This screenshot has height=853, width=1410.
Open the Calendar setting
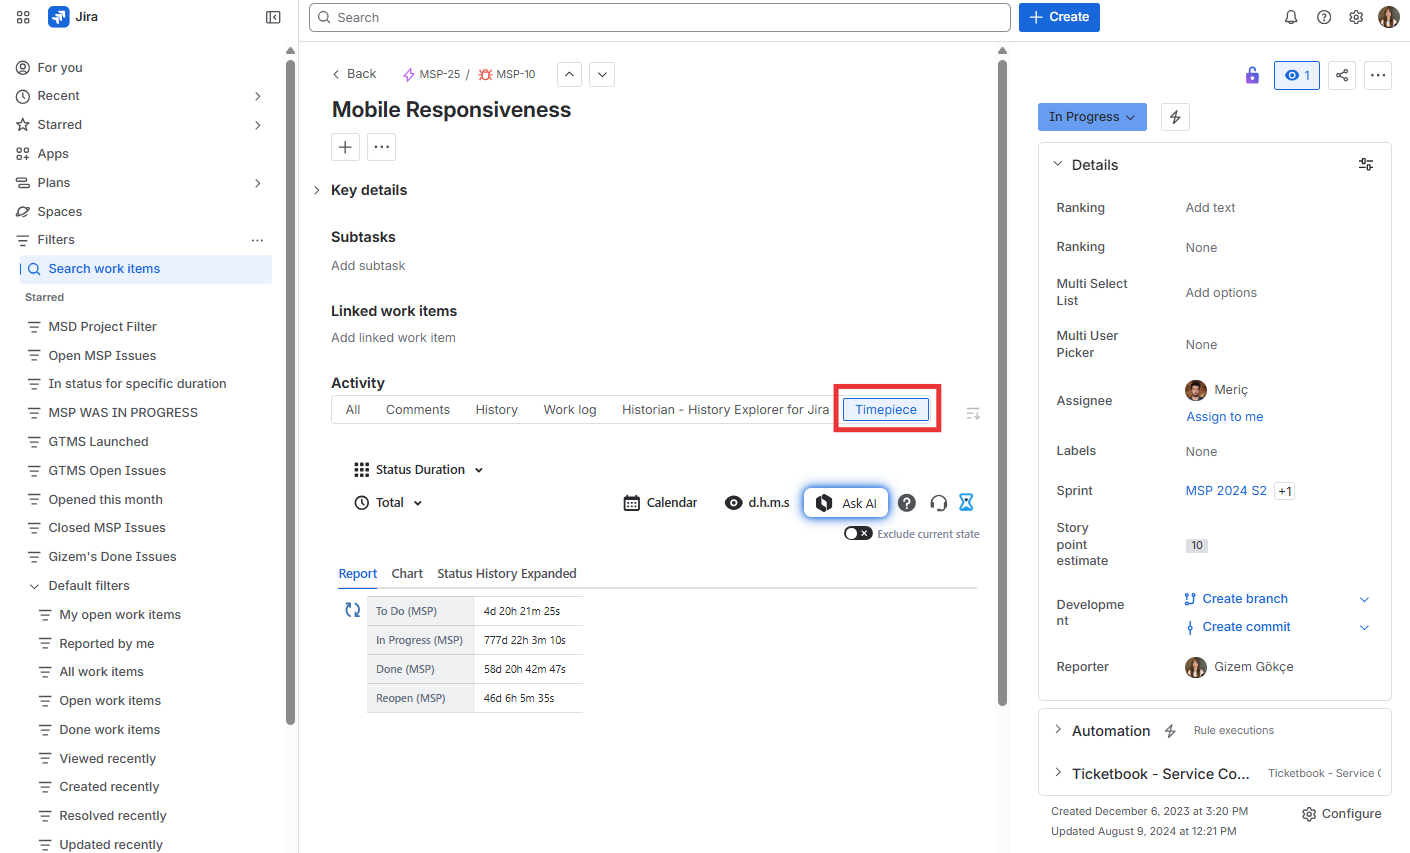pos(660,503)
